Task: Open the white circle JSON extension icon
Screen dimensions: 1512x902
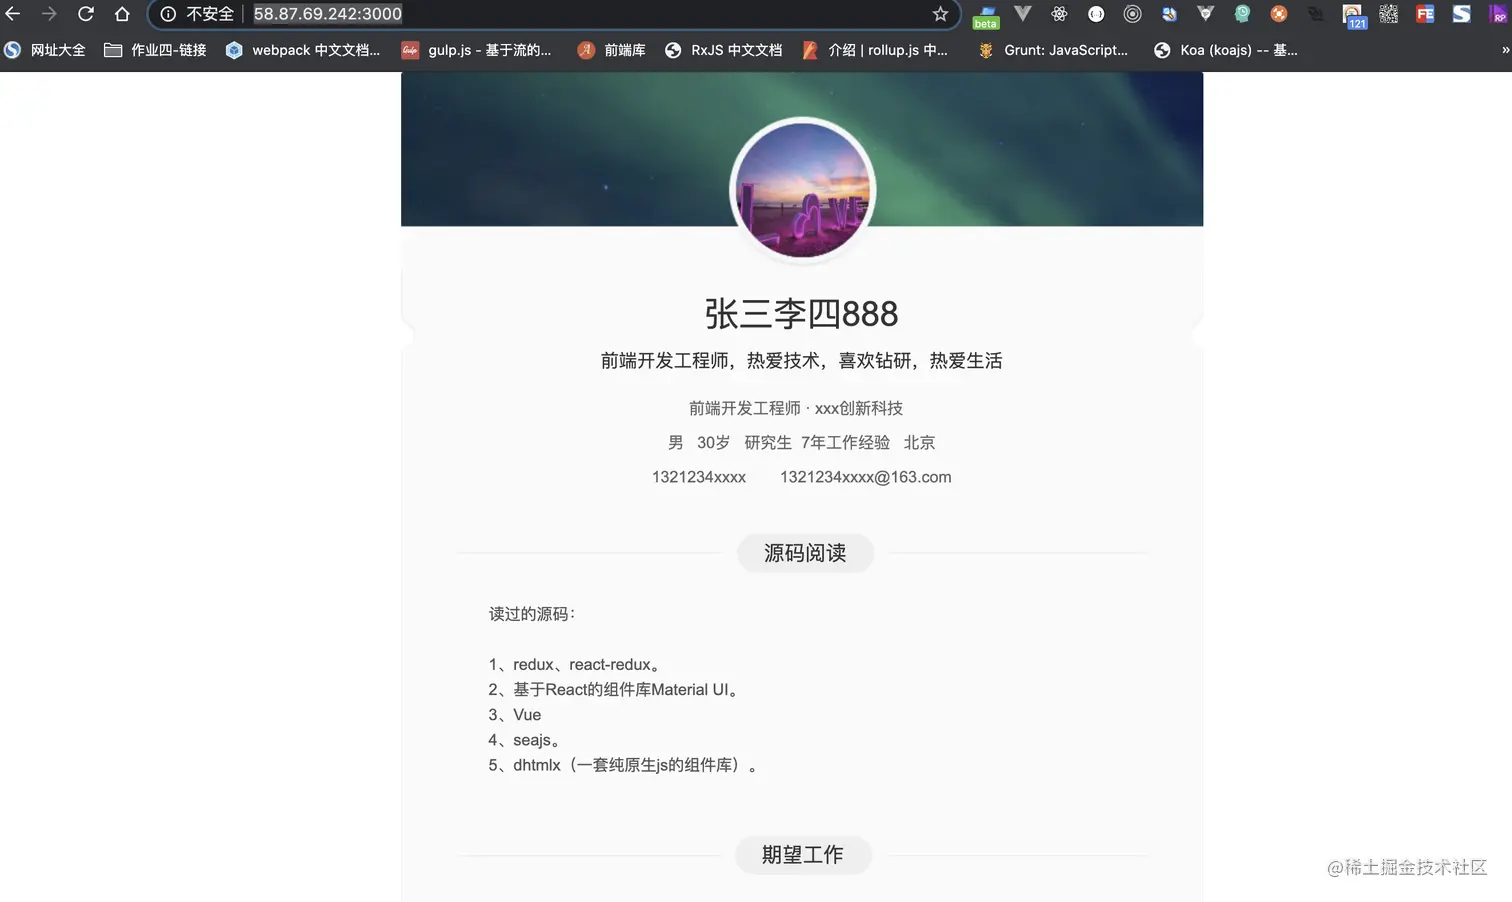Action: click(x=1096, y=14)
